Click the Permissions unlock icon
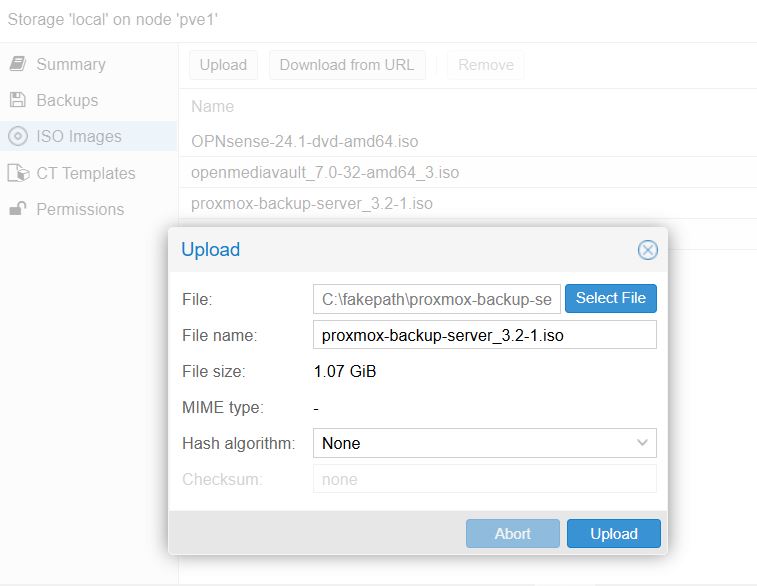 pos(18,209)
